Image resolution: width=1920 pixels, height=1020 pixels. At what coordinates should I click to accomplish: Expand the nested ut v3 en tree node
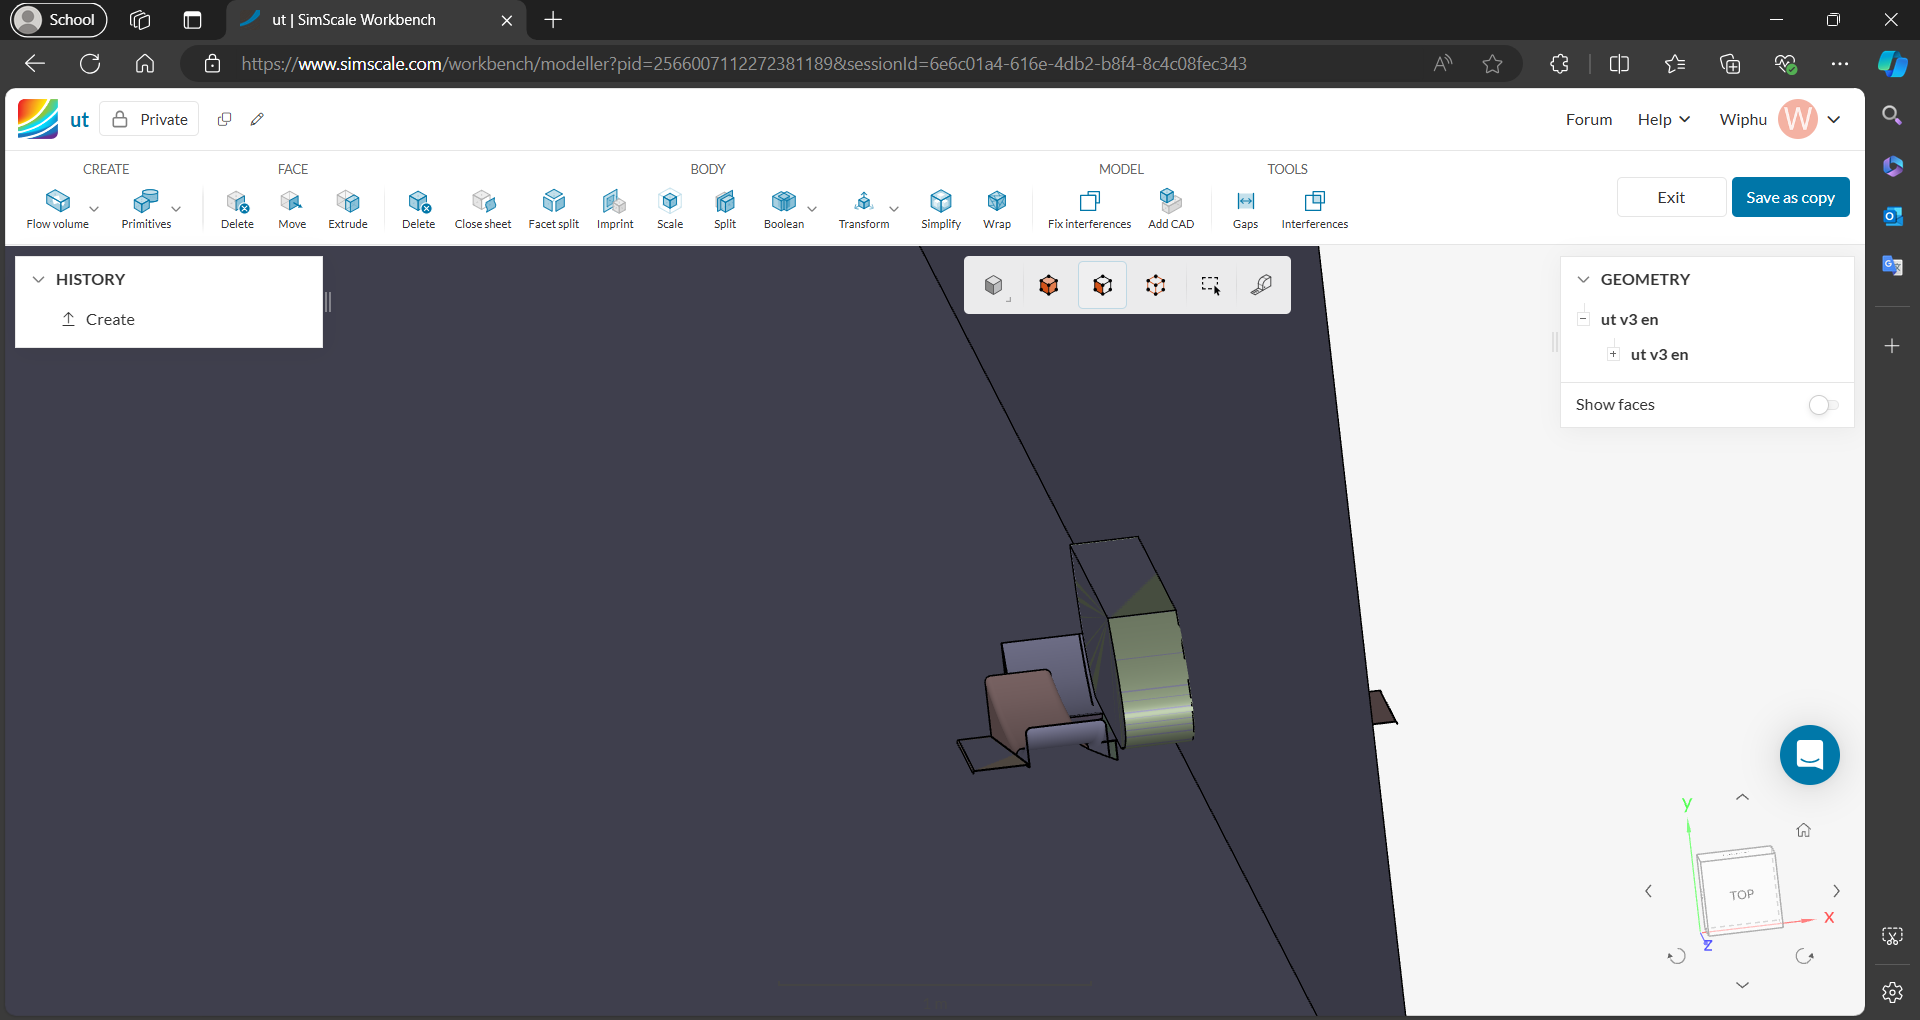pos(1613,354)
